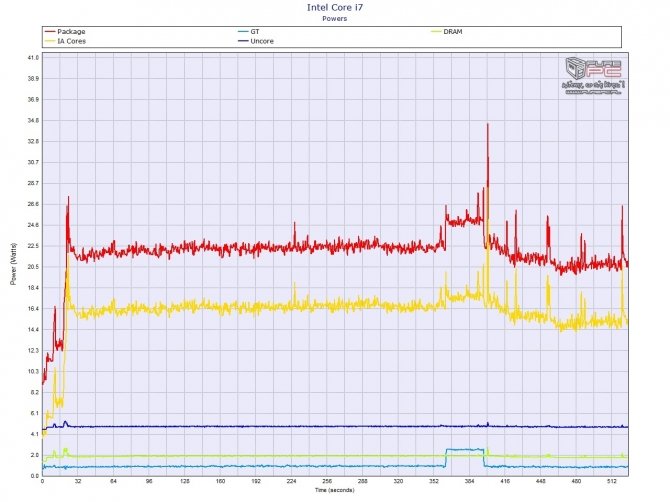Screen dimensions: 670x502
Task: Click the DRAM legend label
Action: pyautogui.click(x=453, y=32)
